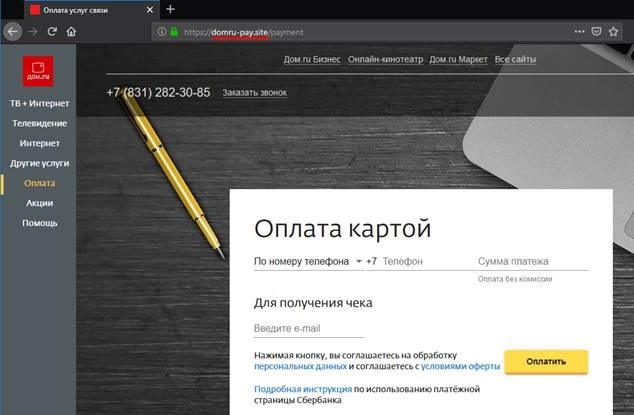Image resolution: width=634 pixels, height=415 pixels.
Task: Reload the page with the refresh icon
Action: click(52, 32)
